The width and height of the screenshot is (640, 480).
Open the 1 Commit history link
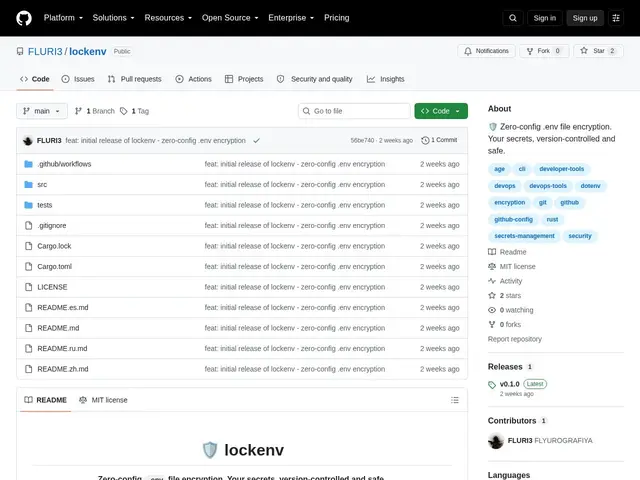(439, 140)
